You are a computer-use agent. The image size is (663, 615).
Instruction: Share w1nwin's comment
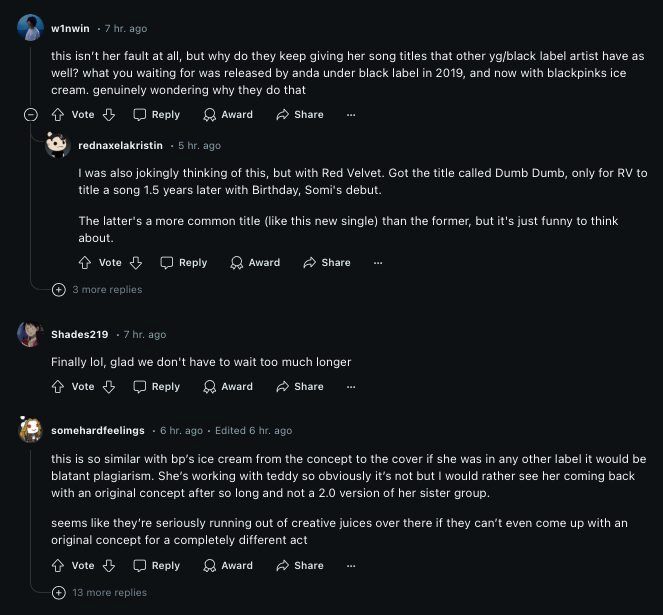[300, 115]
